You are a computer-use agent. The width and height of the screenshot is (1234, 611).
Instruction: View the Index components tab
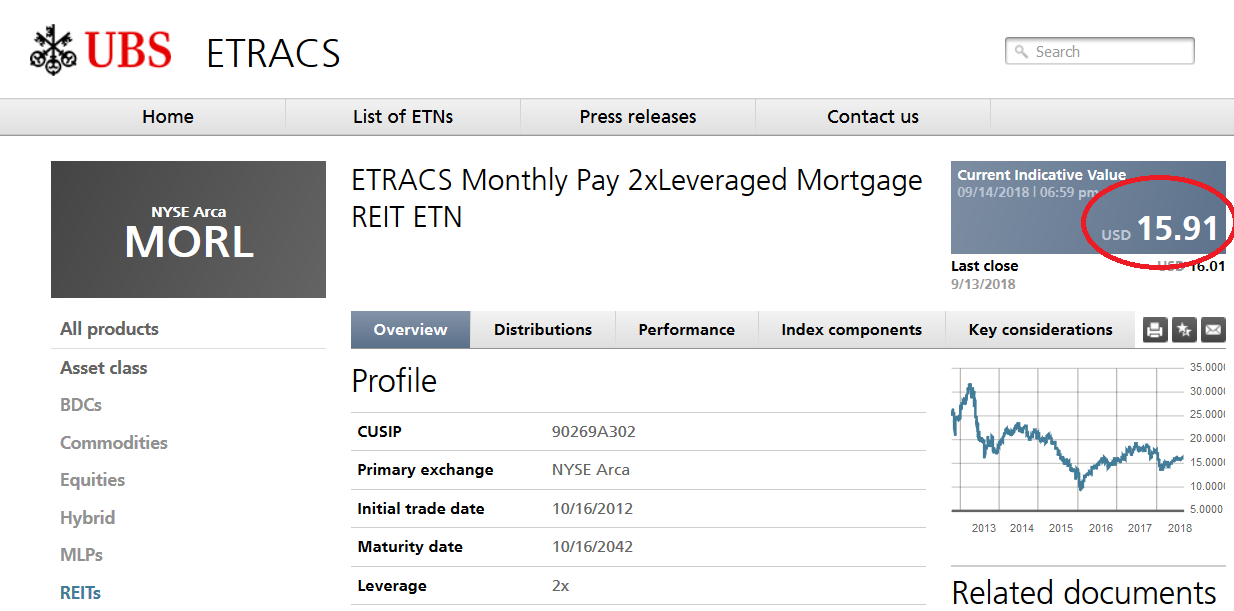click(x=851, y=329)
